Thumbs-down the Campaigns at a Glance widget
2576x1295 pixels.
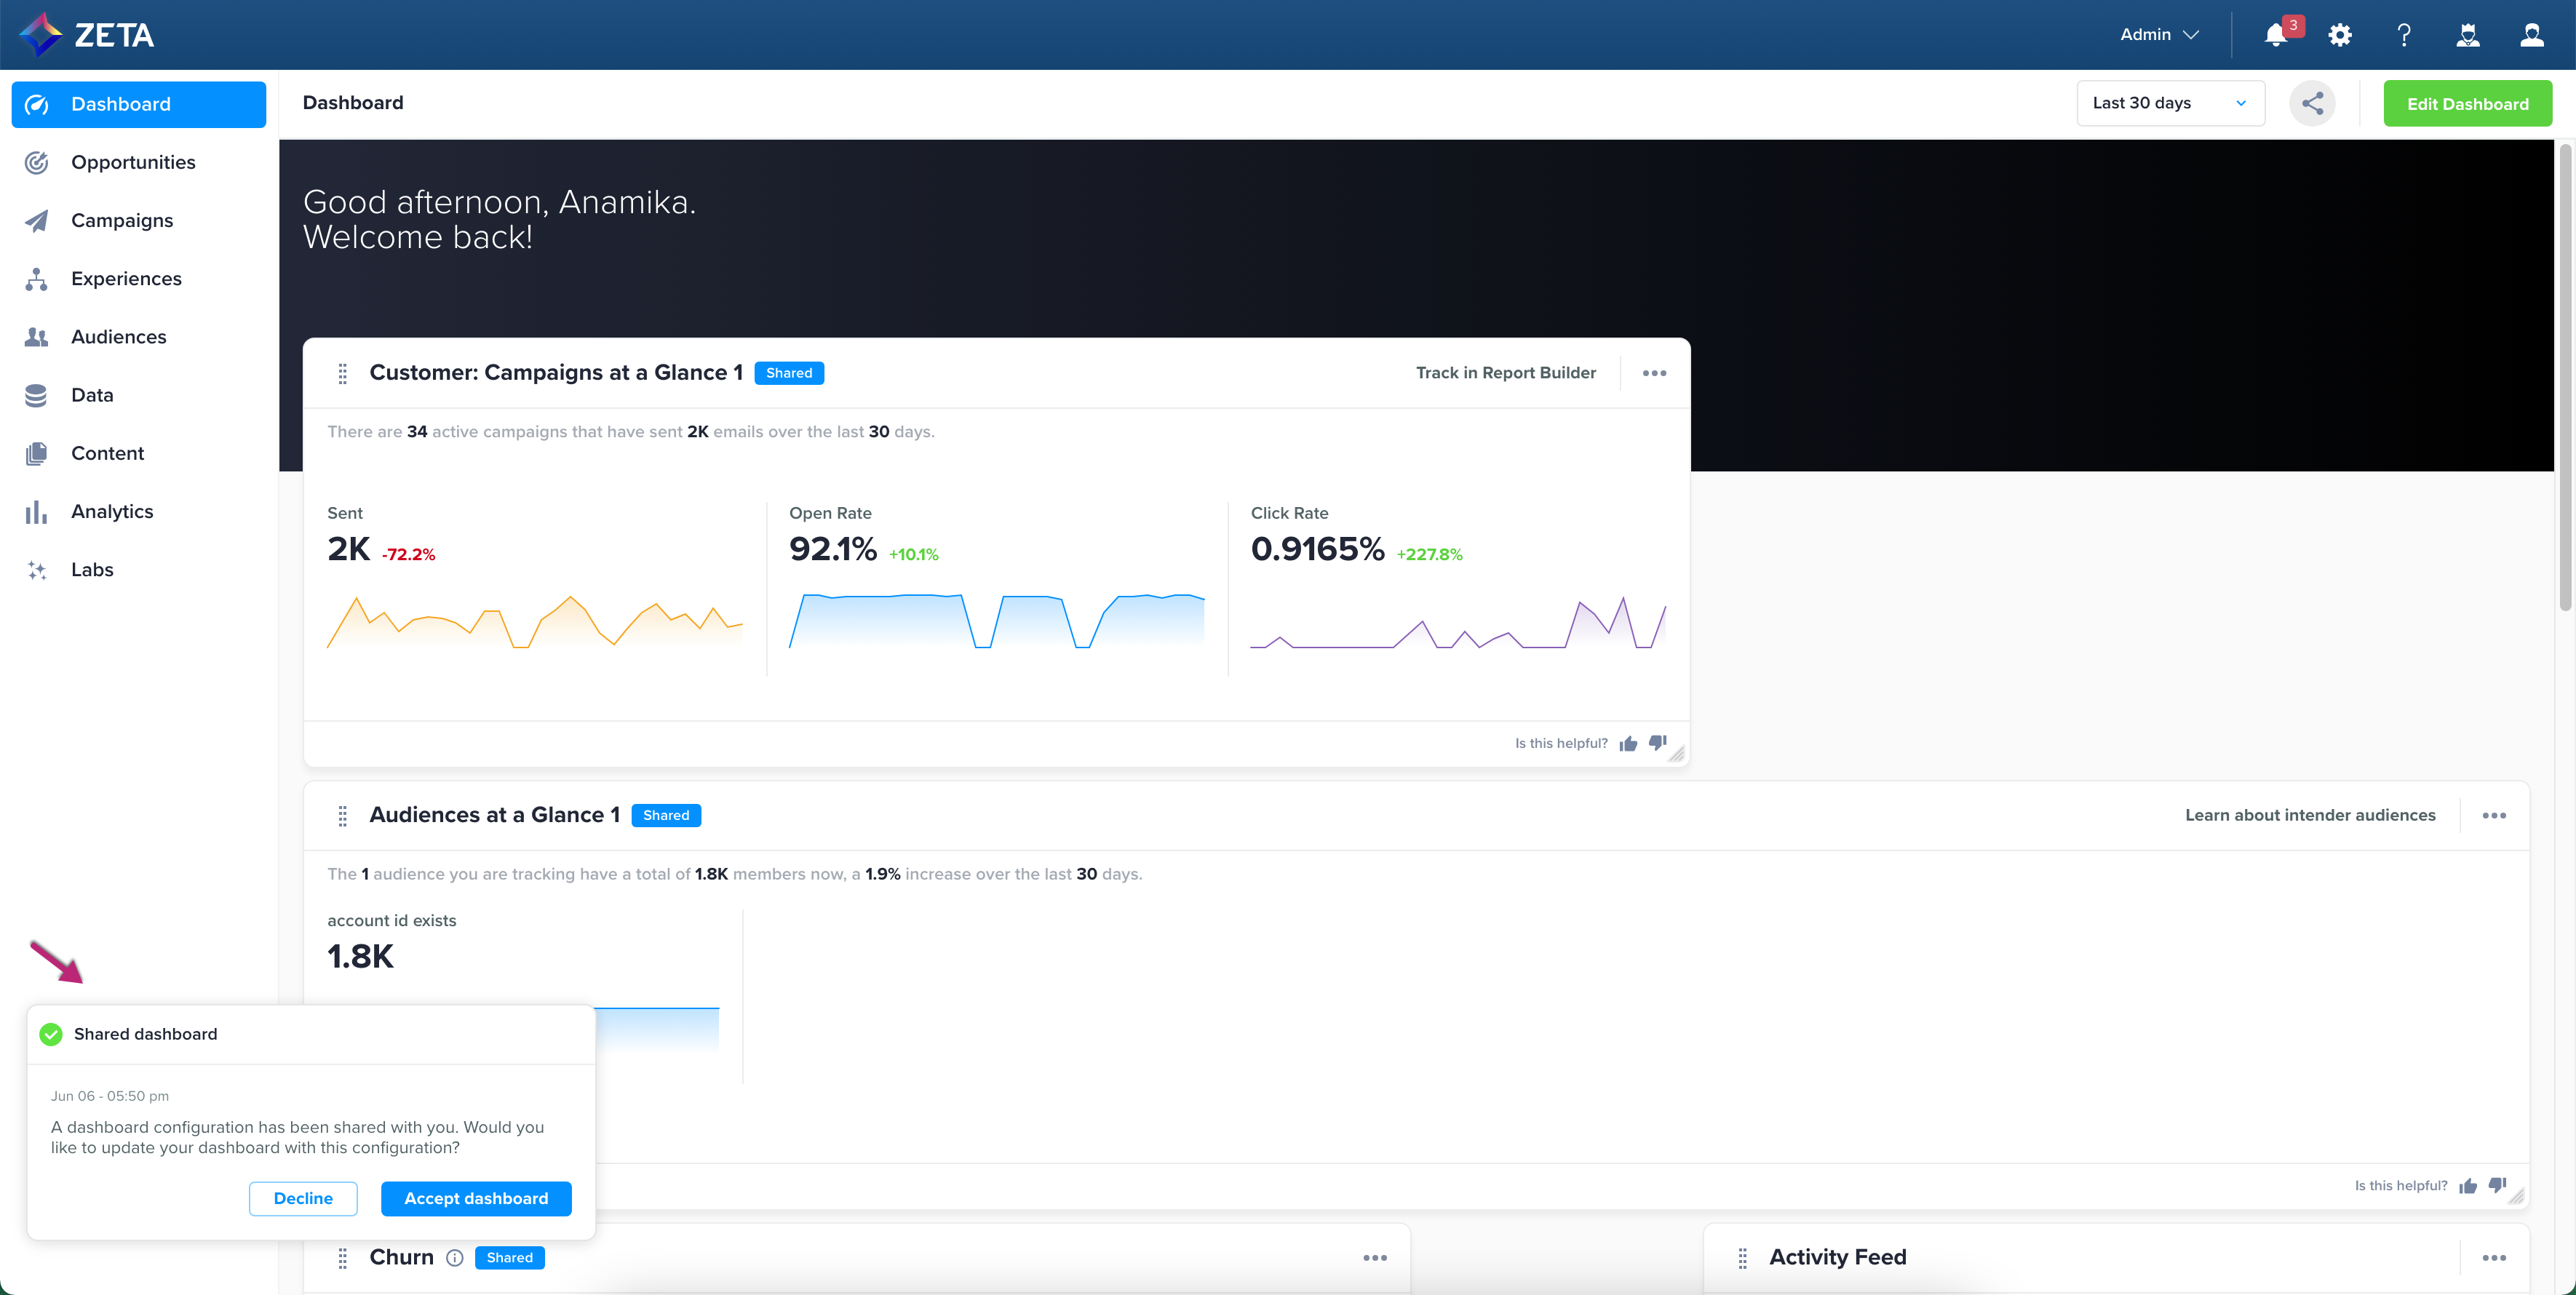pyautogui.click(x=1658, y=743)
